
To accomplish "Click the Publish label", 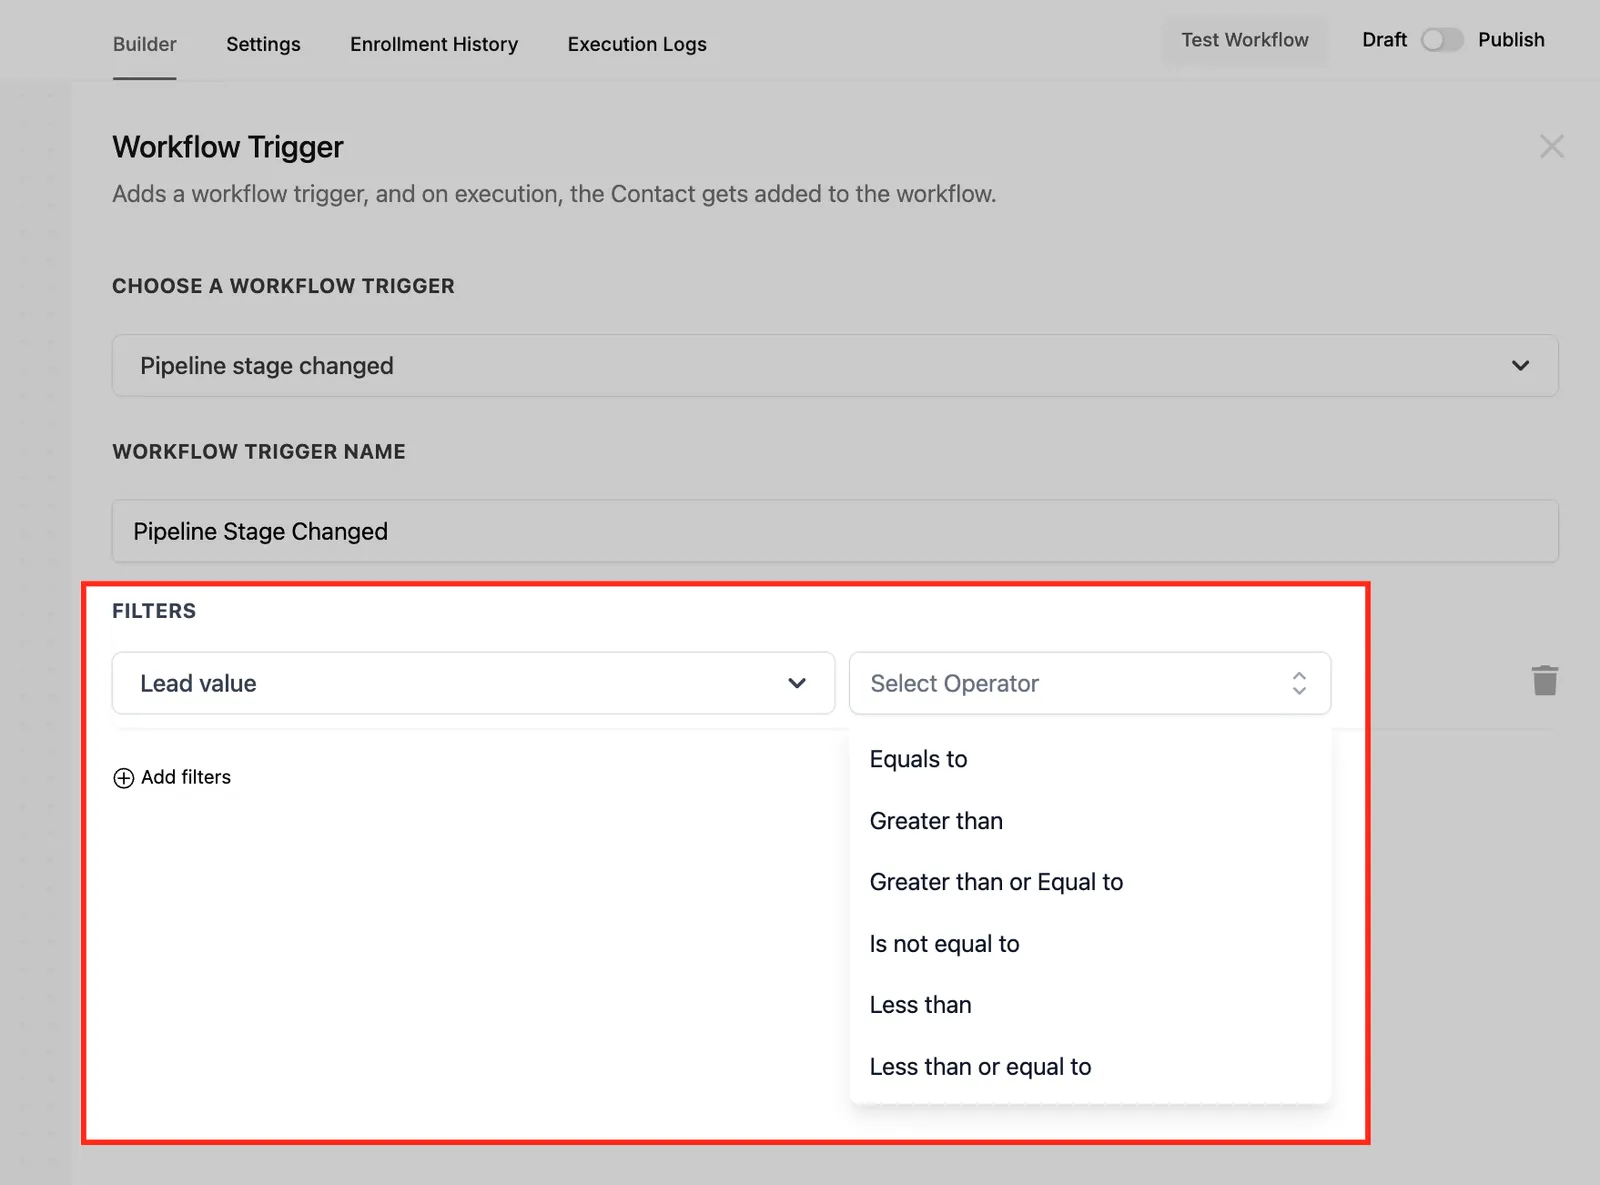I will click(x=1511, y=40).
